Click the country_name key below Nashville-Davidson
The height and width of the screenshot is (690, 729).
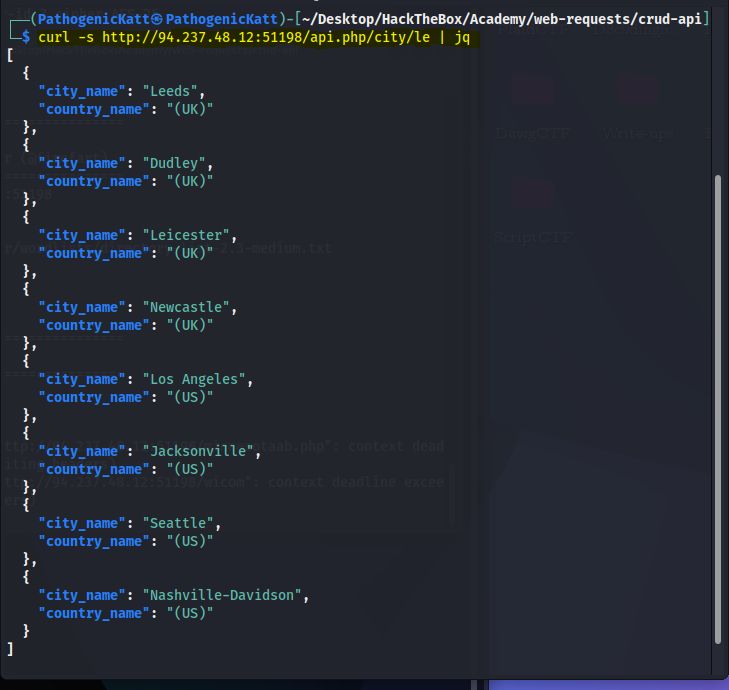point(94,613)
